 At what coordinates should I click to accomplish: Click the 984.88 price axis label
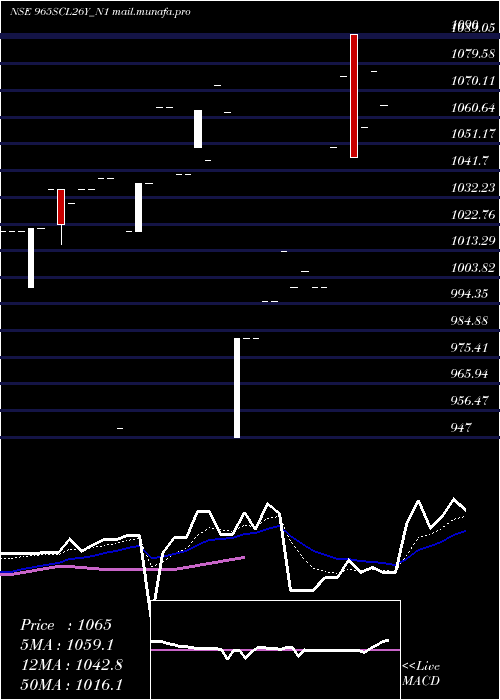(x=469, y=321)
